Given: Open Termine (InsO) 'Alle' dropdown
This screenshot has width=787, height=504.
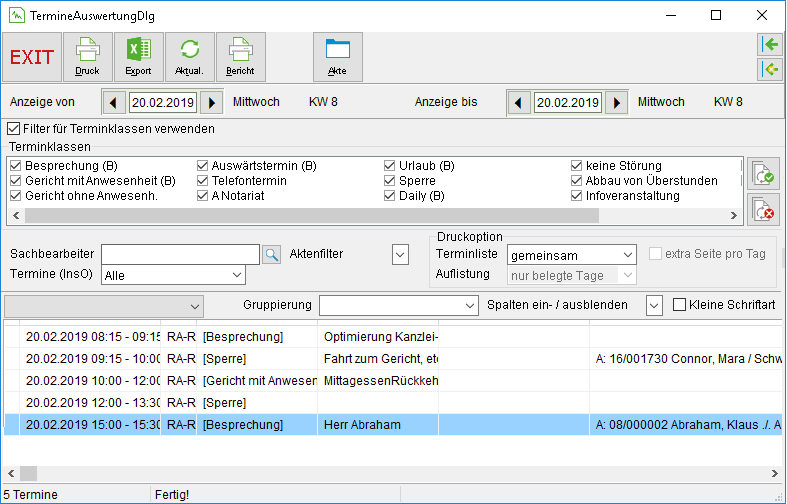Looking at the screenshot, I should pos(173,275).
